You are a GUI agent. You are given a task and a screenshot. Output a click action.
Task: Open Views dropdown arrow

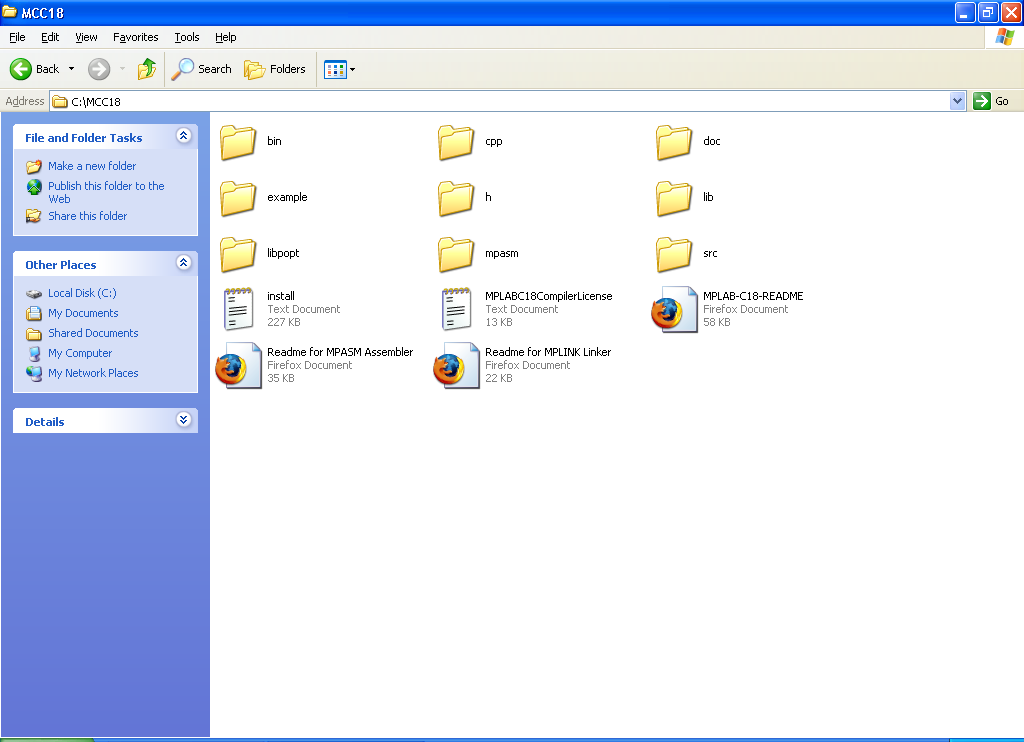point(353,69)
